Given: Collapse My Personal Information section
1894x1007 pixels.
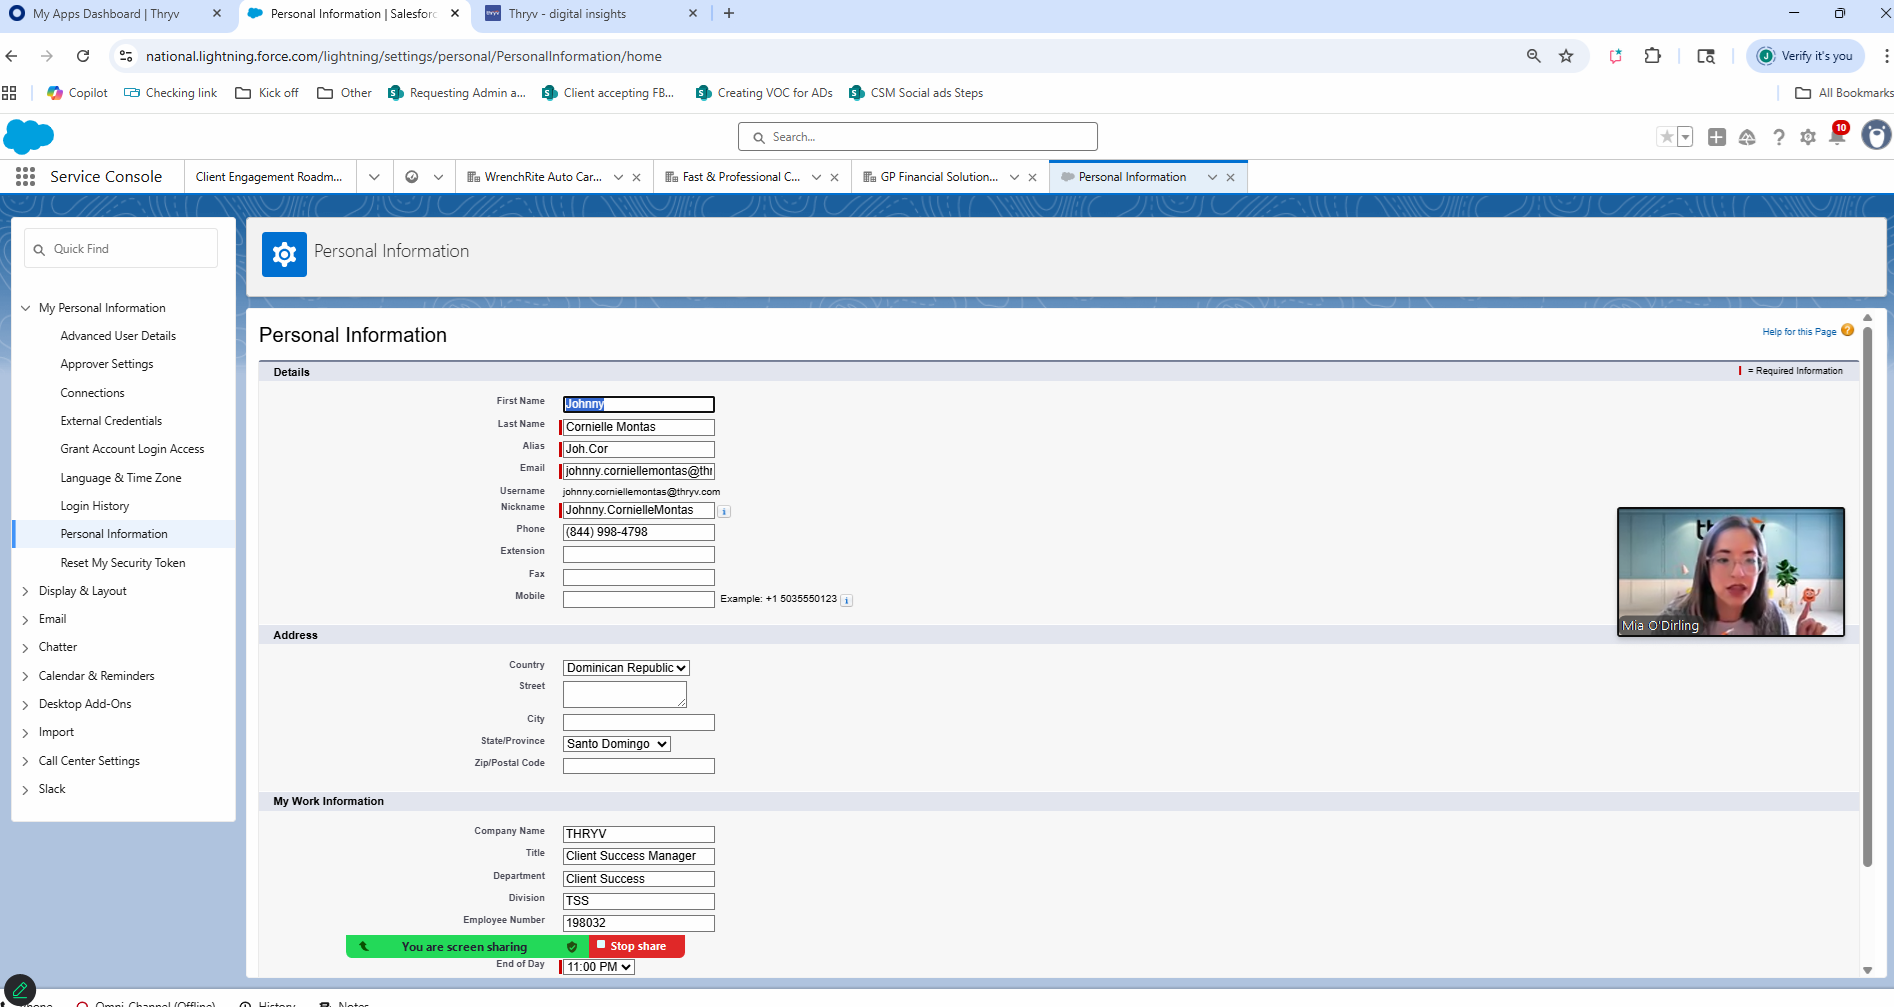Looking at the screenshot, I should [x=26, y=308].
